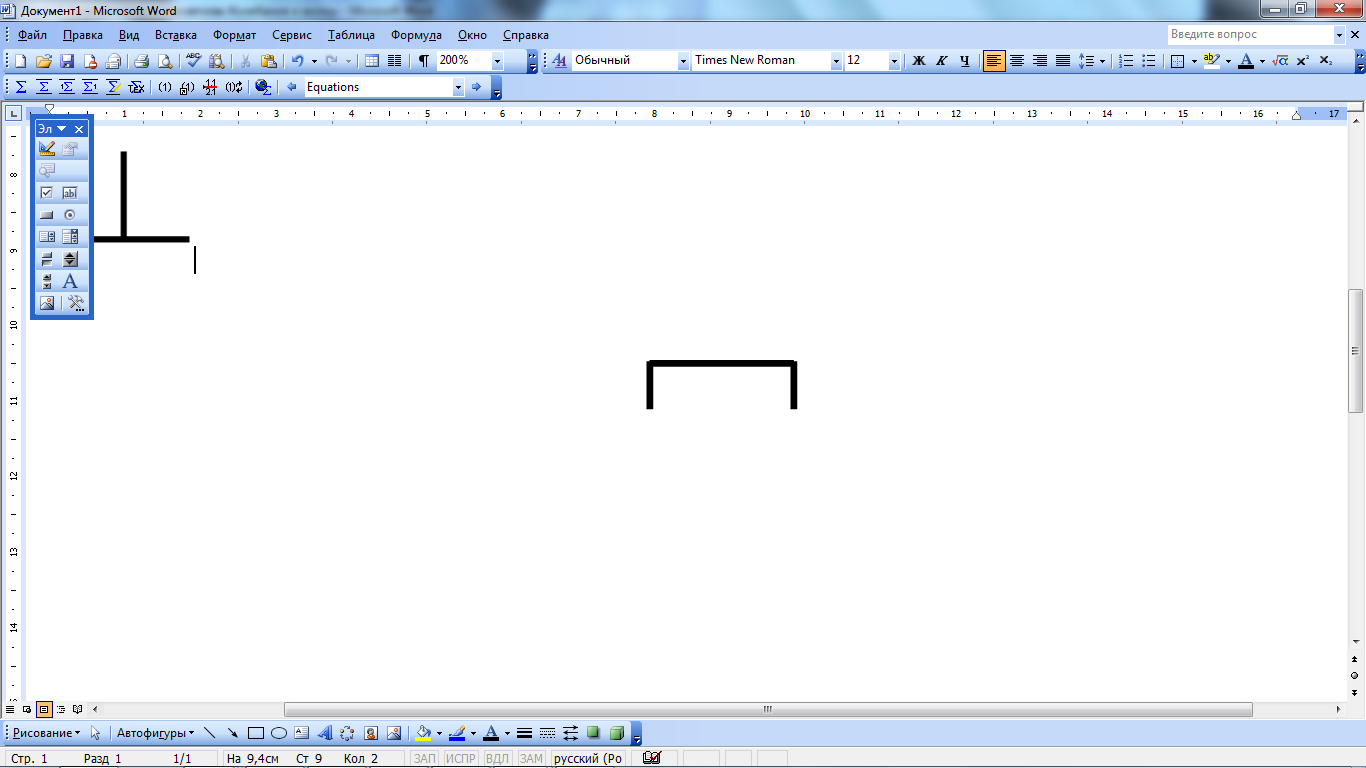This screenshot has height=768, width=1366.
Task: Select the Rectangle drawing tool
Action: (256, 733)
